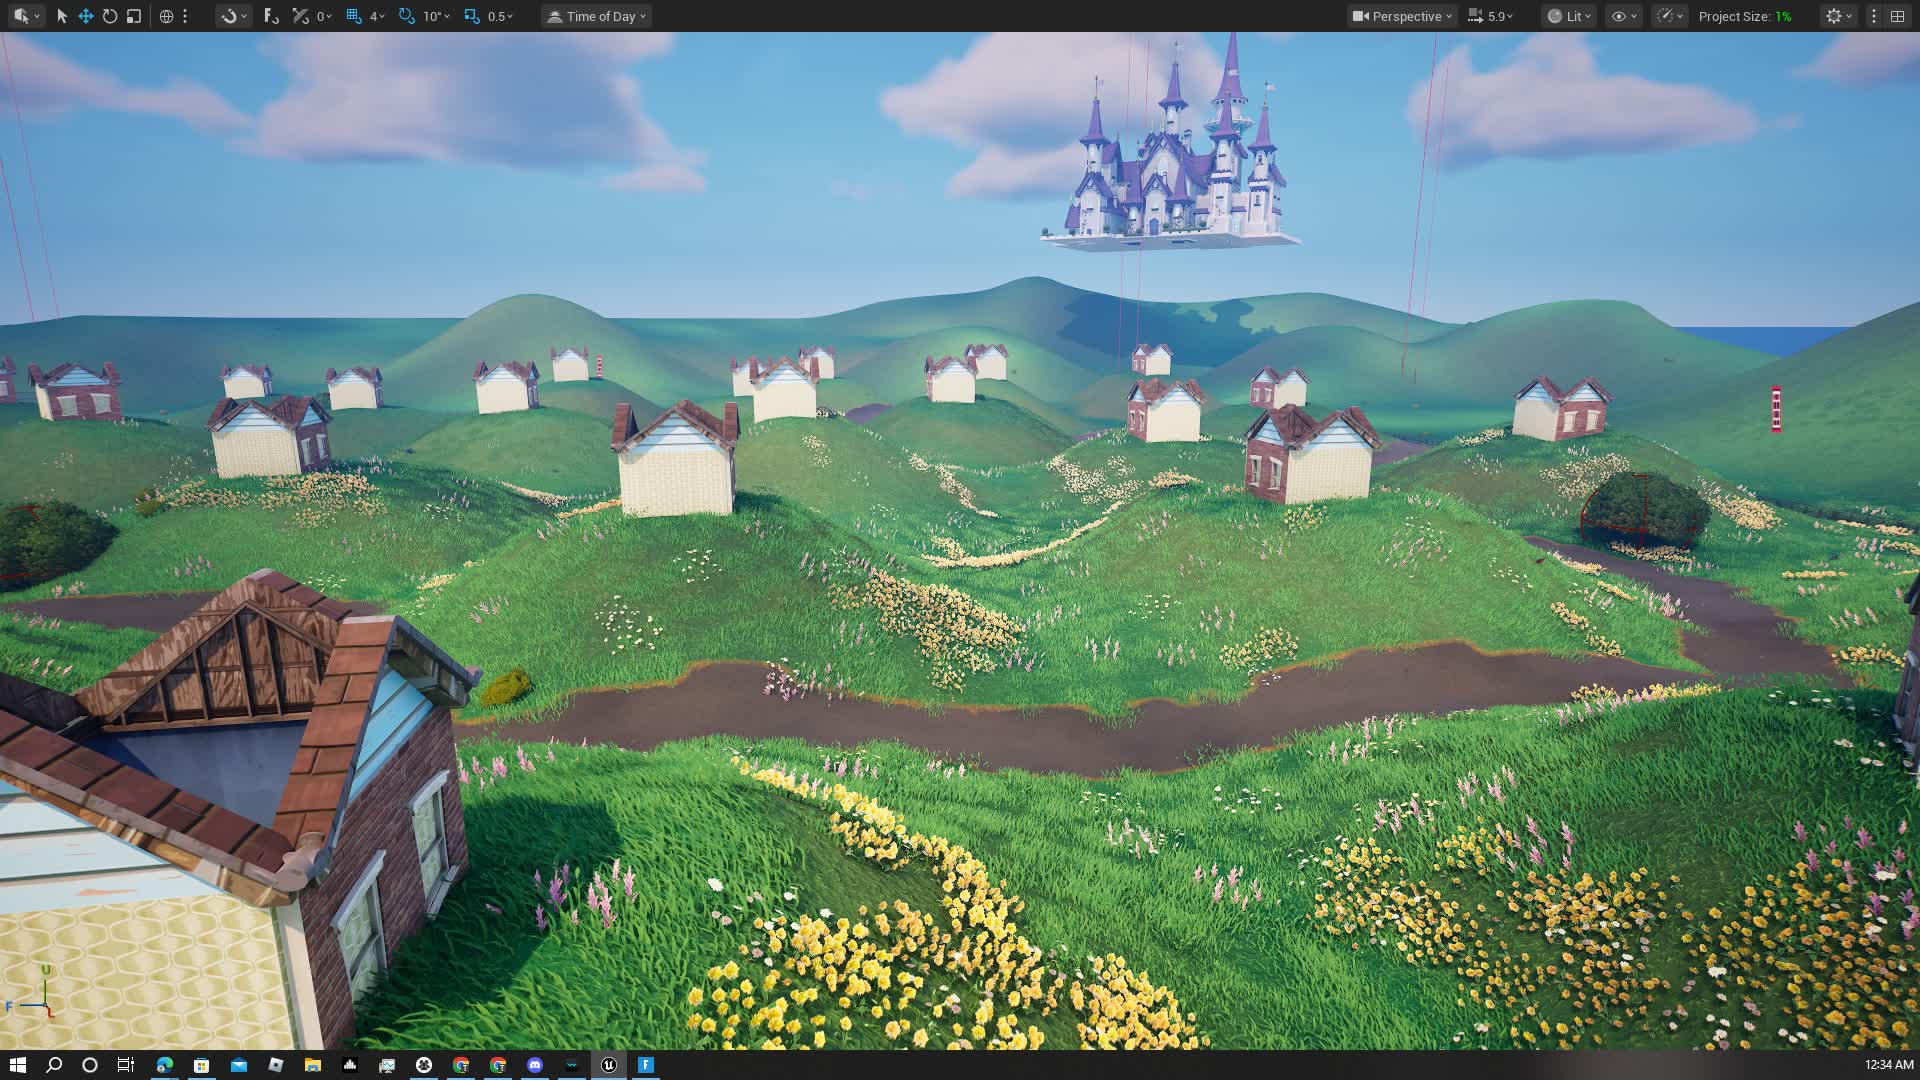This screenshot has width=1920, height=1080.
Task: Open Discord from the taskbar
Action: click(x=535, y=1065)
